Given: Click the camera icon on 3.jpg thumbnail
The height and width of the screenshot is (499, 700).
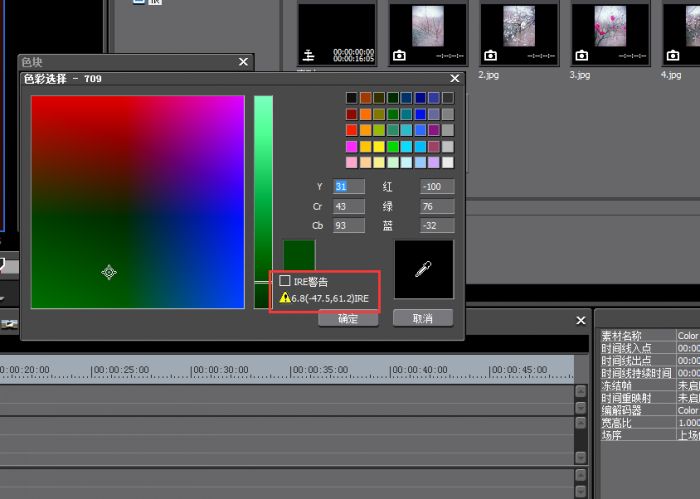Looking at the screenshot, I should click(581, 56).
